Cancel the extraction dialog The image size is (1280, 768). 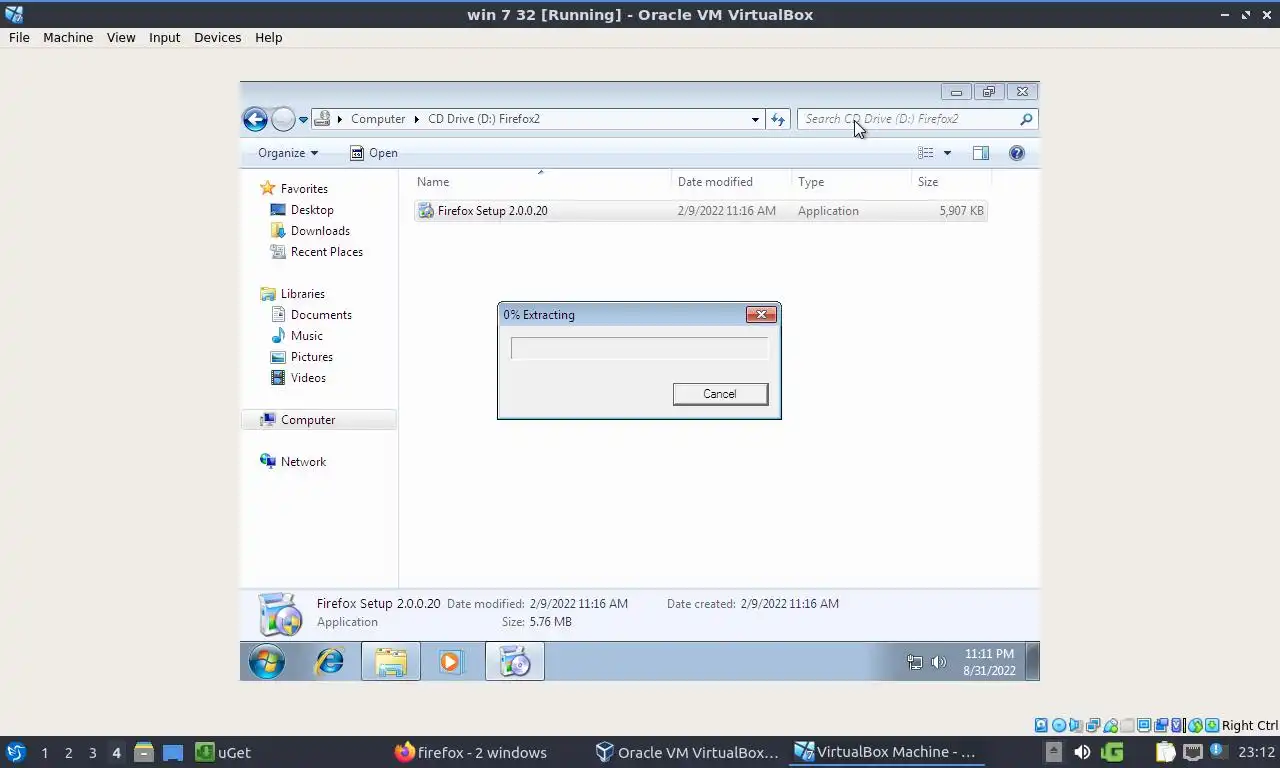click(x=720, y=394)
